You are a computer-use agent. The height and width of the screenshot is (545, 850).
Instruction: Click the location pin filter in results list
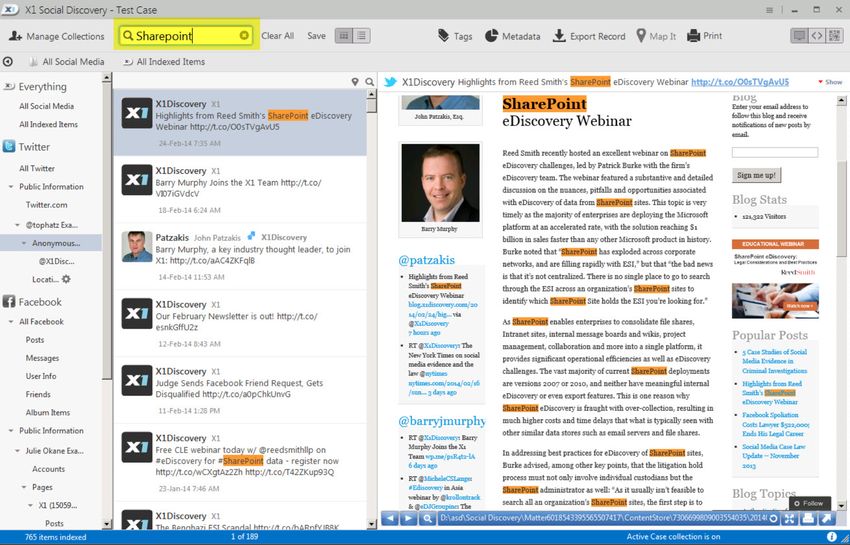355,81
